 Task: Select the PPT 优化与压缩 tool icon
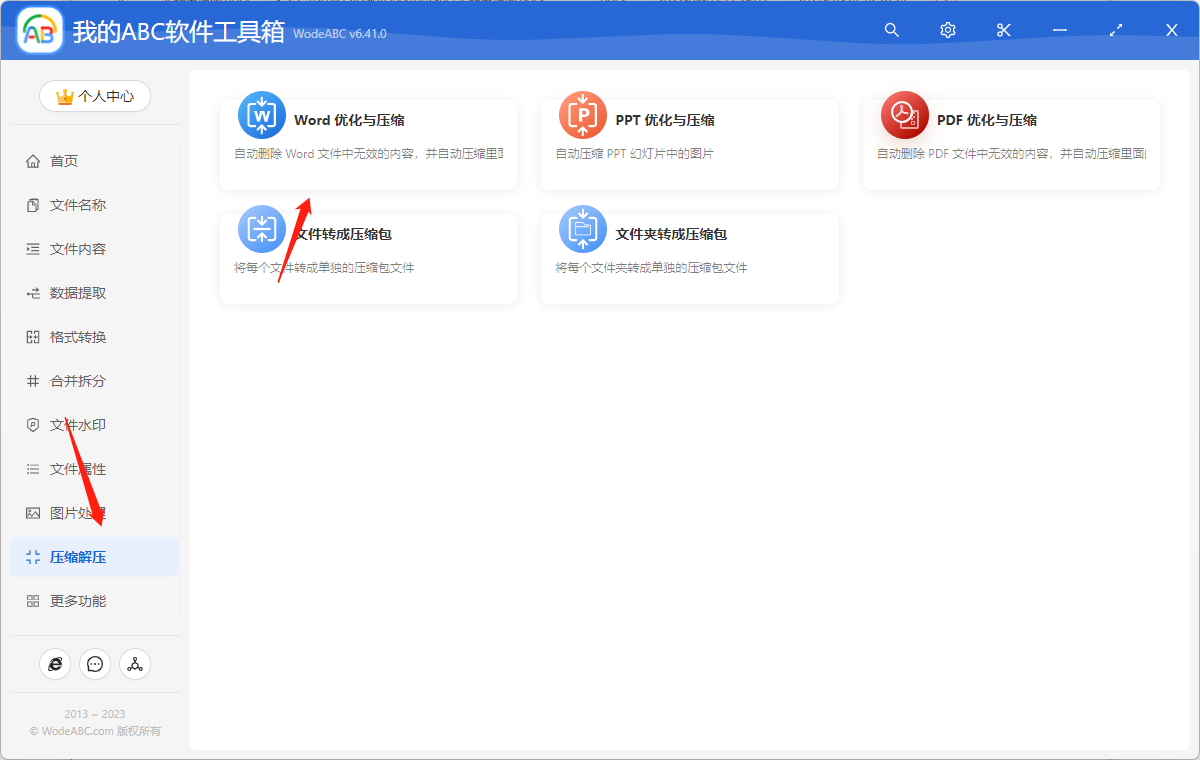point(583,114)
